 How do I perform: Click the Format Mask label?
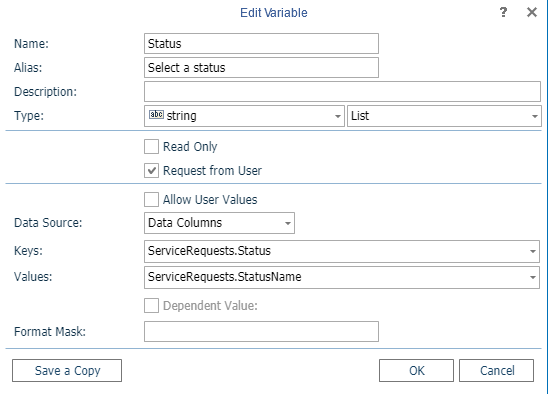pyautogui.click(x=50, y=331)
